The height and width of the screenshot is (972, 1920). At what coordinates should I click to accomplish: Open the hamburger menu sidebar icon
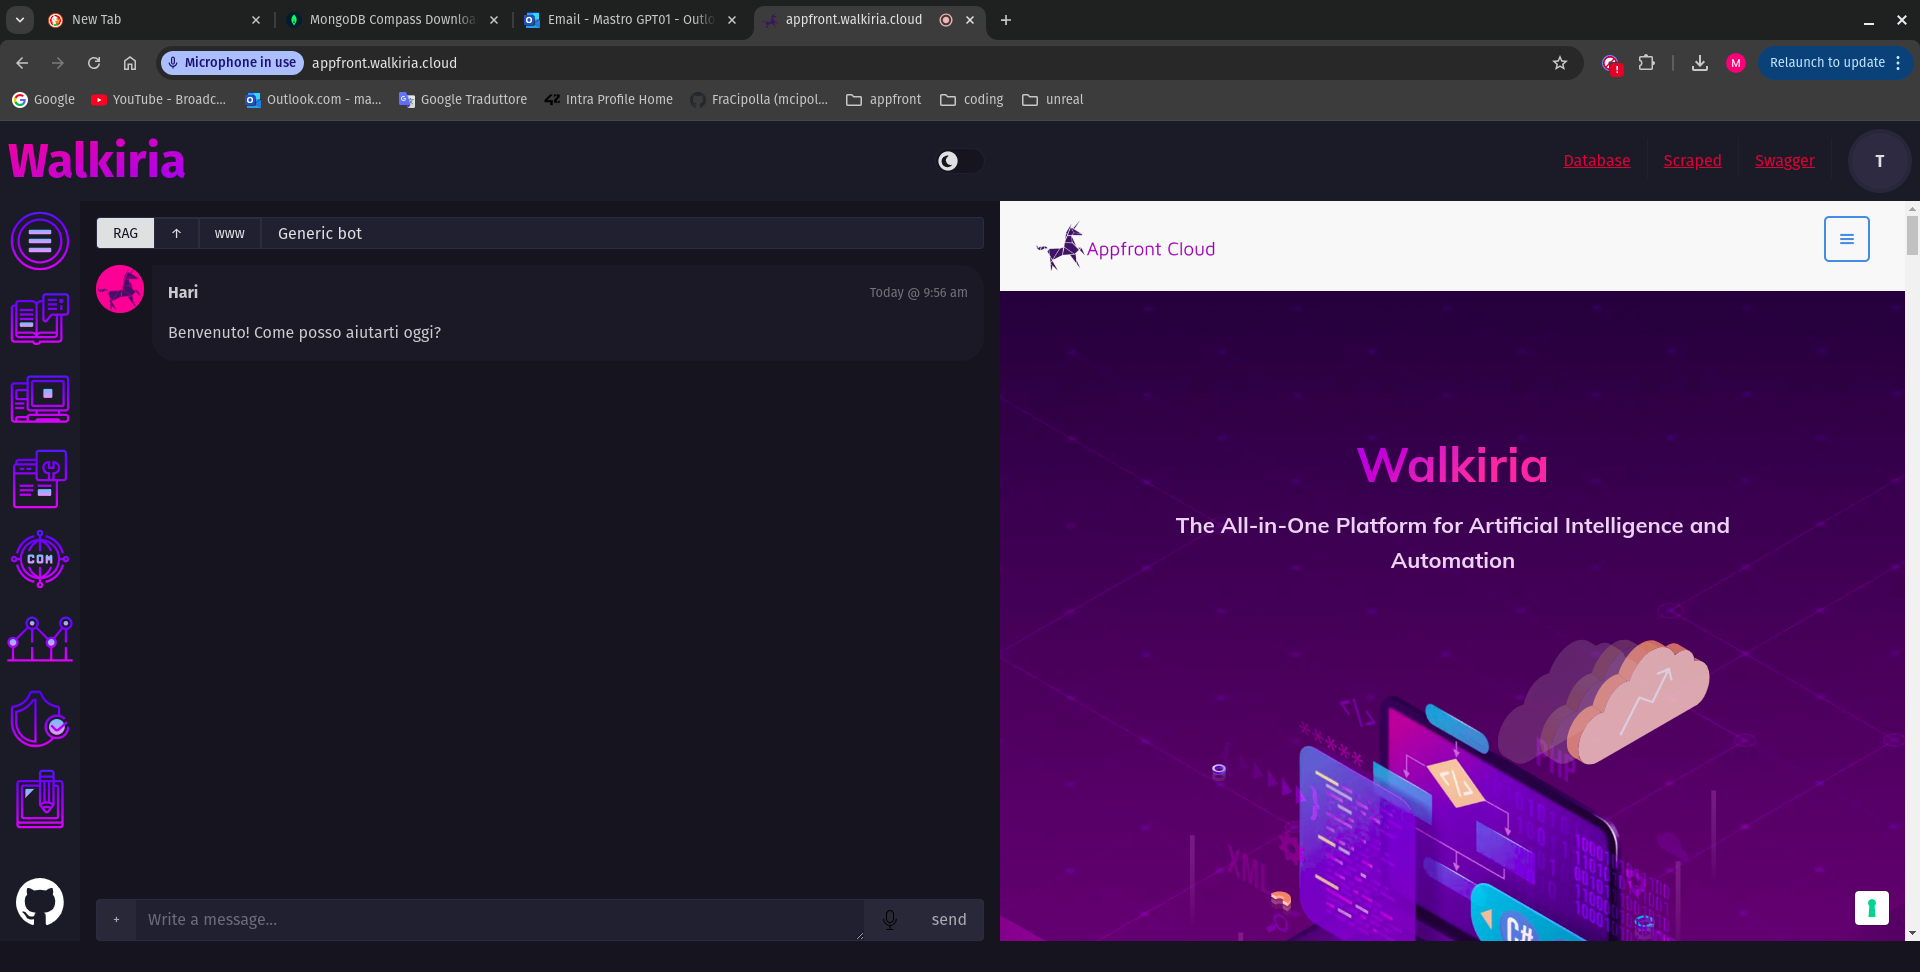40,241
